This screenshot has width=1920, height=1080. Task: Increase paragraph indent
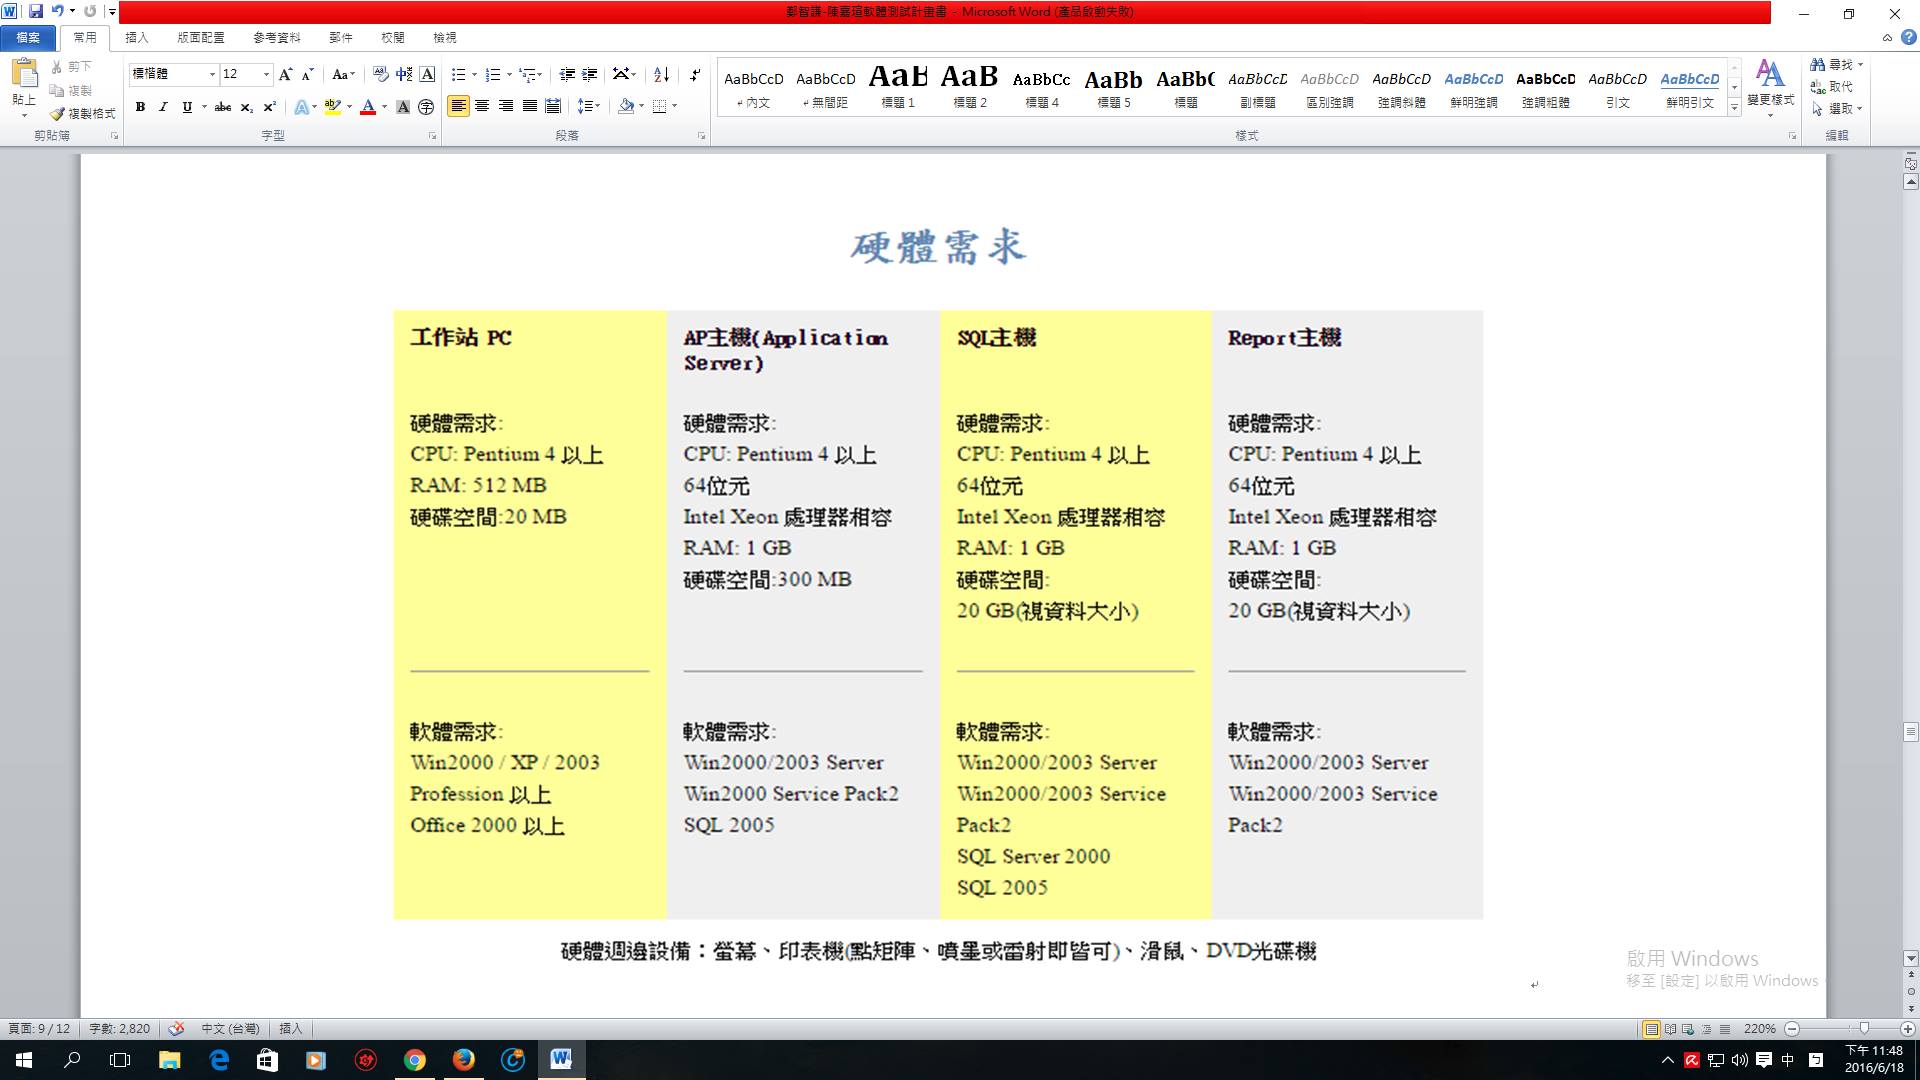(590, 74)
